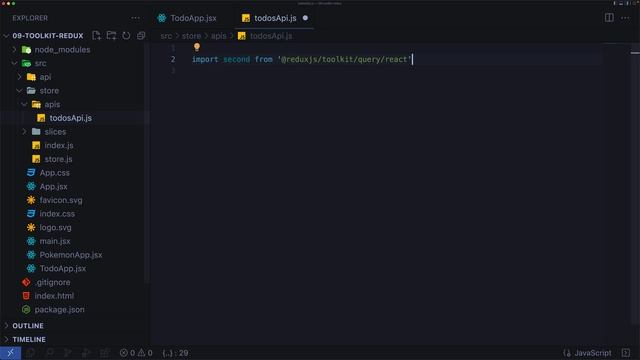Open main.jsx file

[x=55, y=241]
